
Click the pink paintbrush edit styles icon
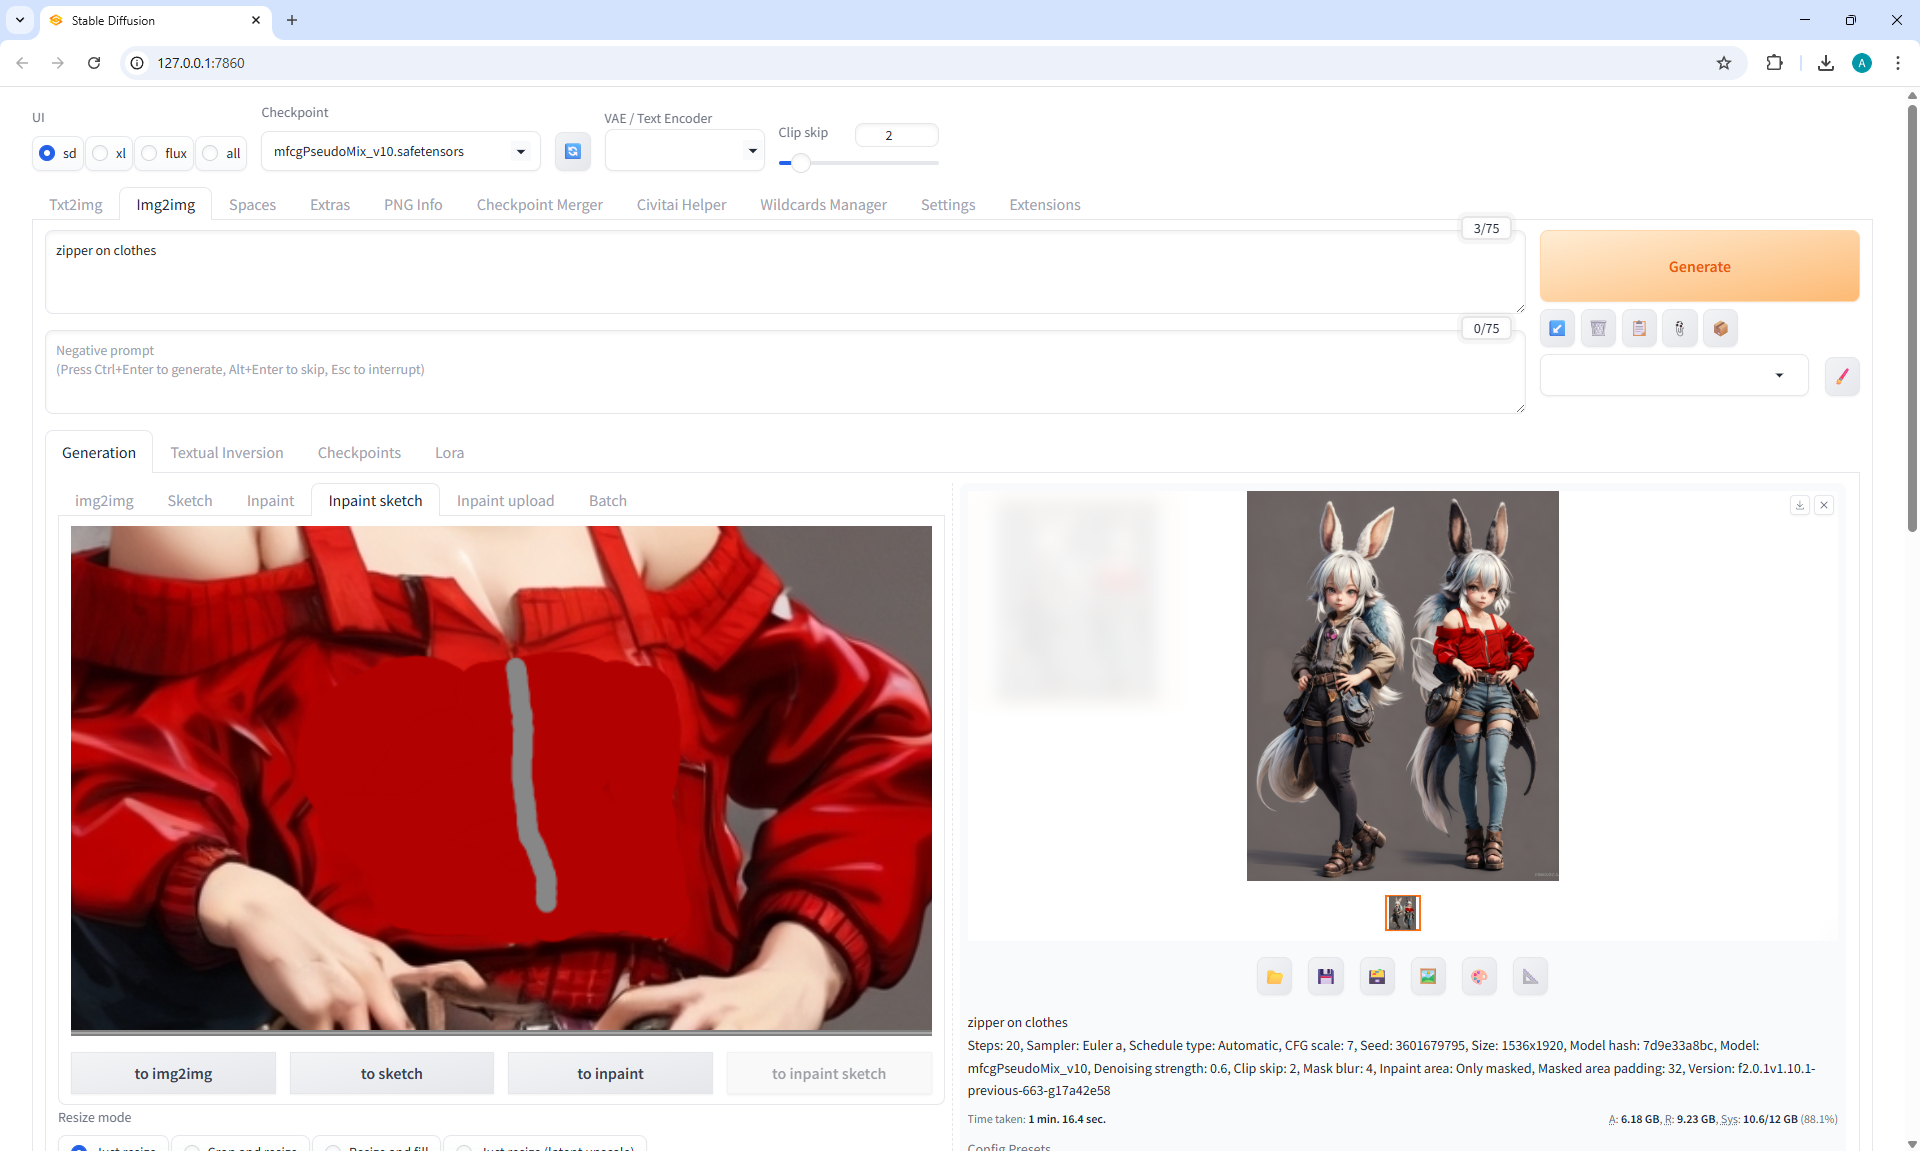1842,376
